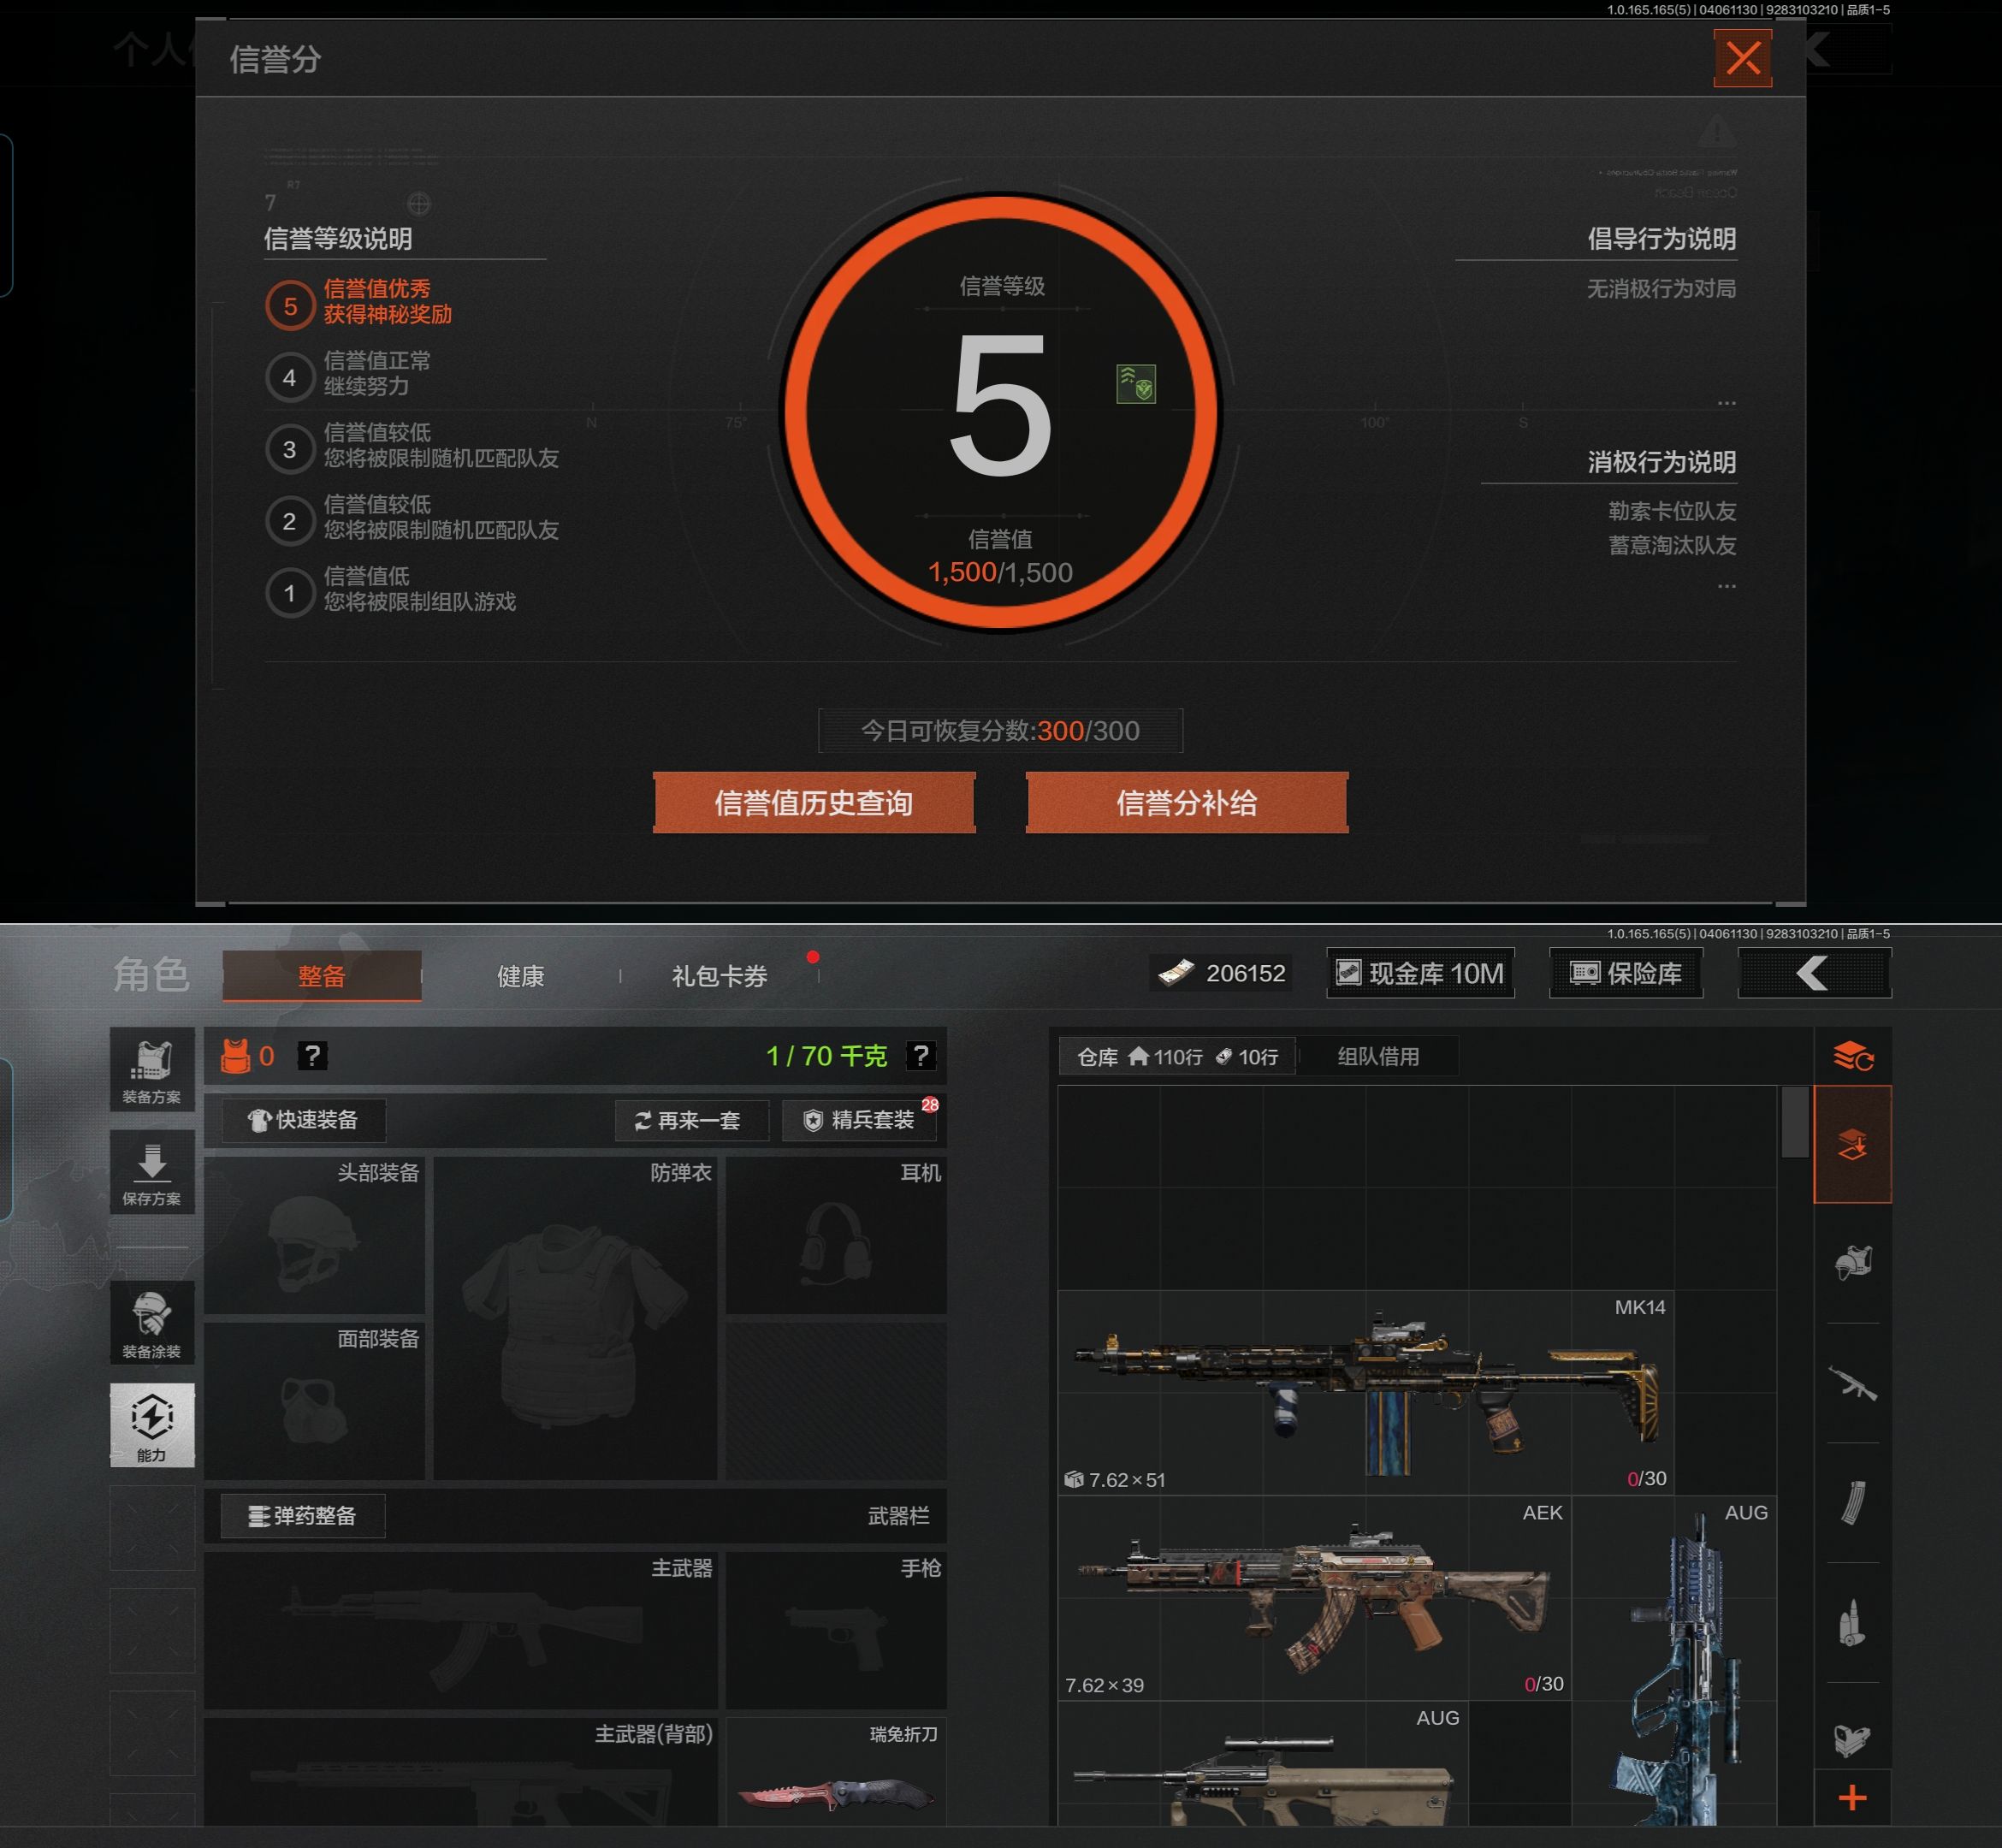Filter warehouse by rifle icon
Viewport: 2002px width, 1848px height.
tap(1852, 1384)
